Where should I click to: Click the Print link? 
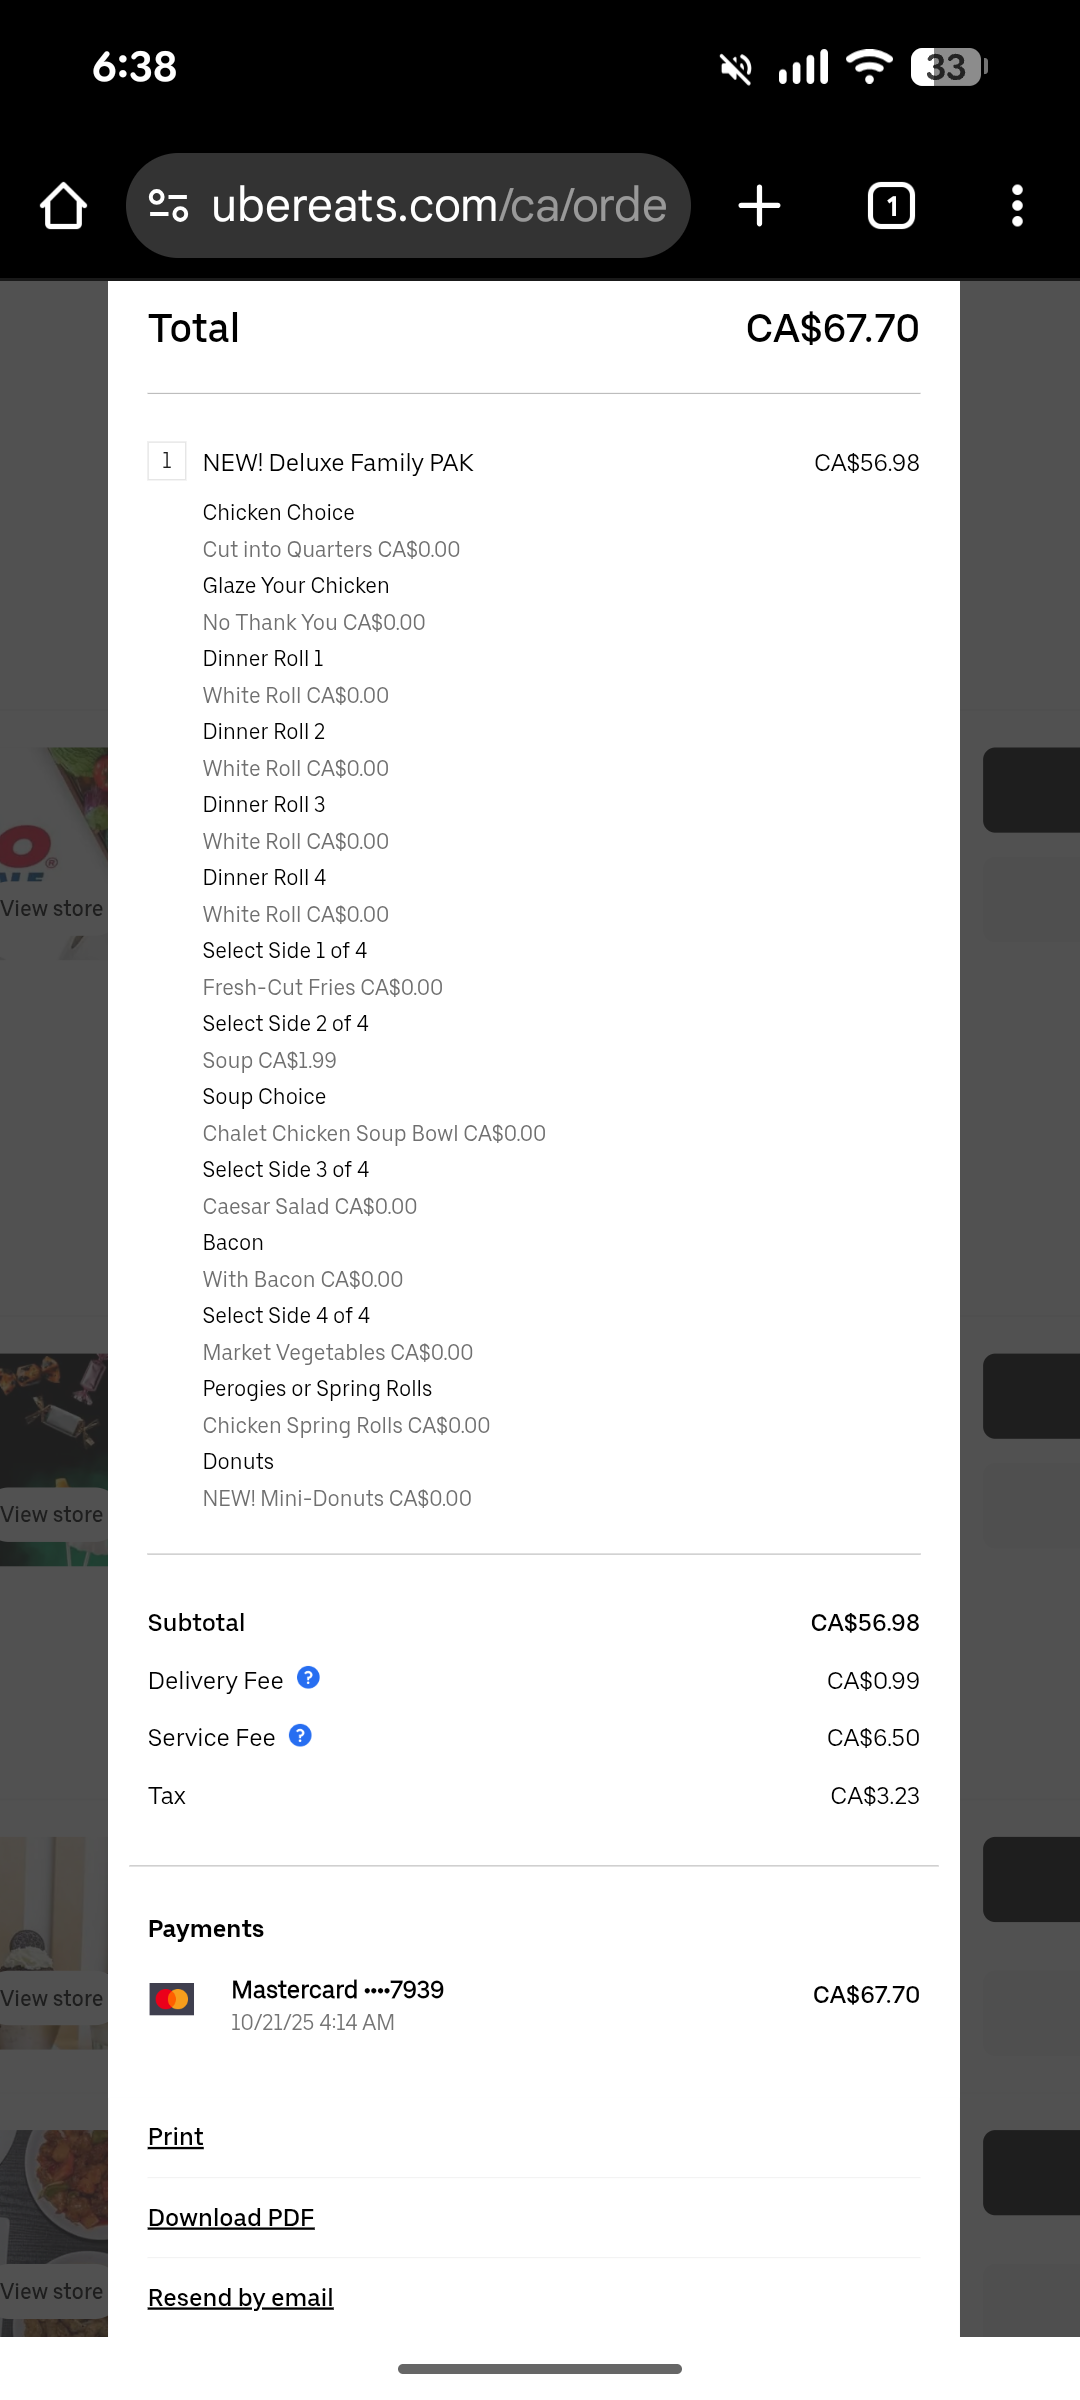(x=176, y=2136)
